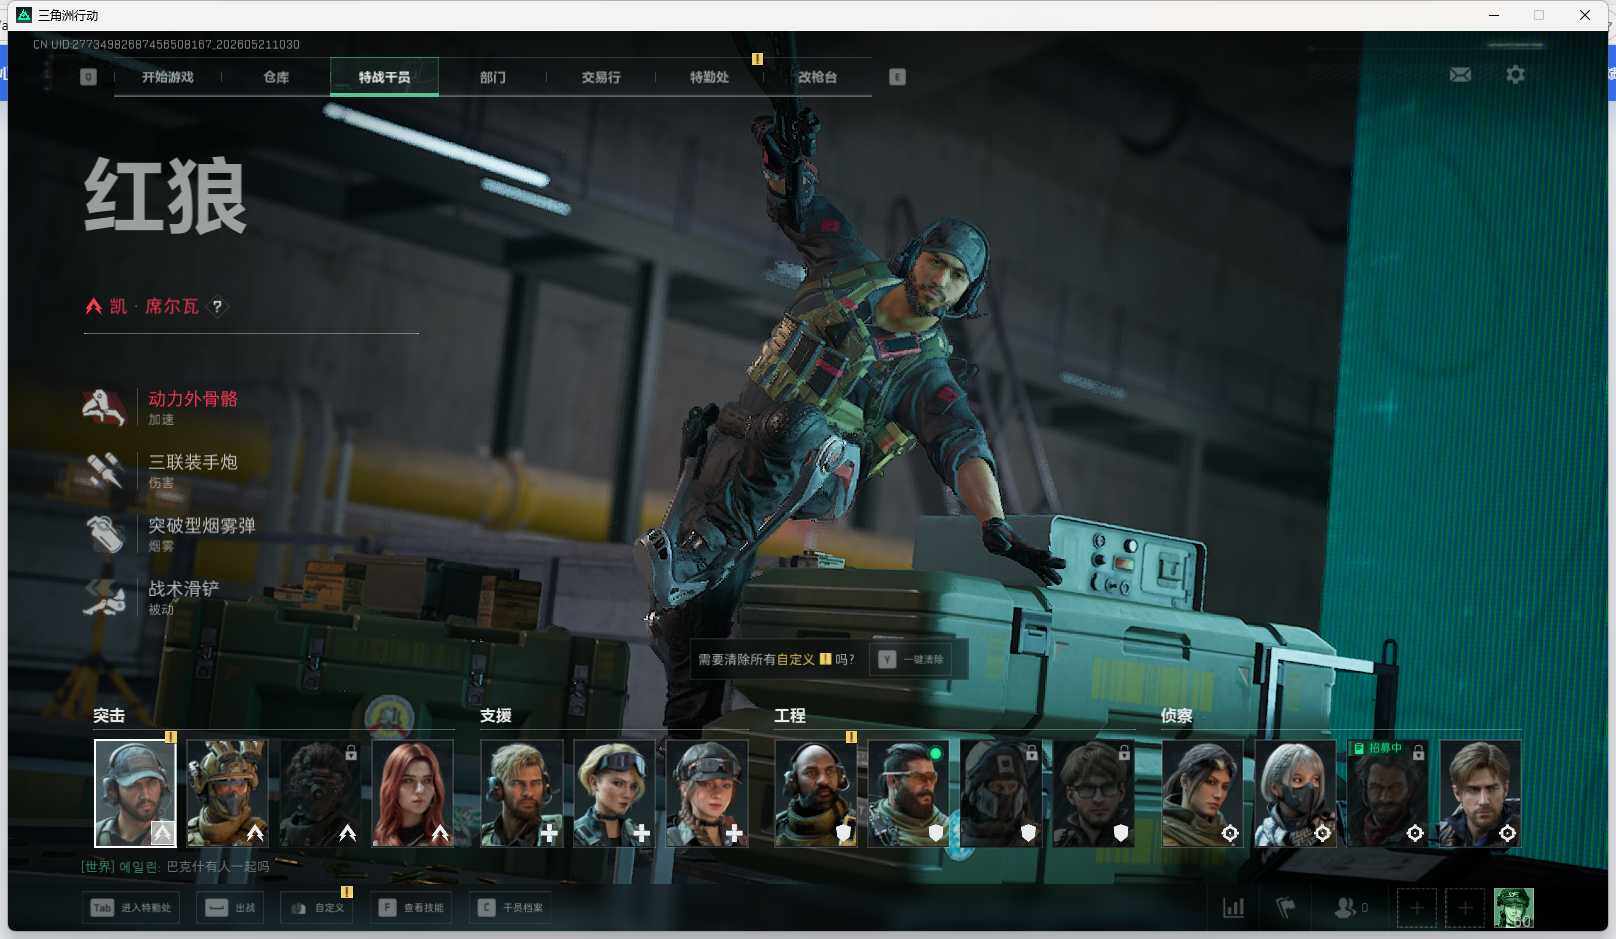Click the right empty squad invite slot

click(1465, 908)
